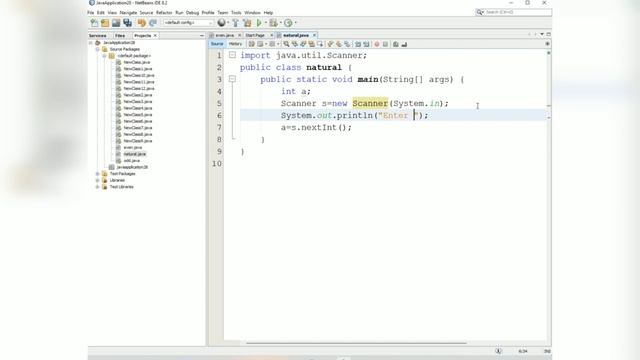Click the Find Selection magnifier icon
Image resolution: width=640 pixels, height=360 pixels.
(x=286, y=44)
